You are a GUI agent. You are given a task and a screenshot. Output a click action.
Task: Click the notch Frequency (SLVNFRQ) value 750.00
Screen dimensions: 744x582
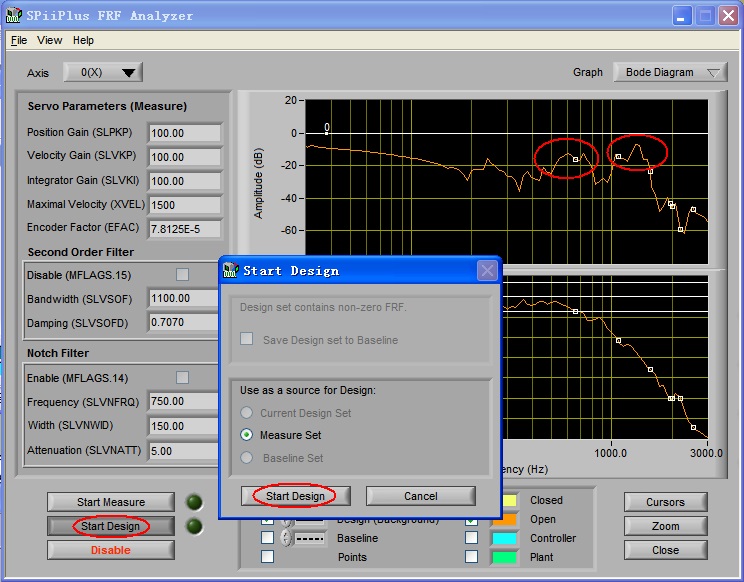[x=183, y=401]
